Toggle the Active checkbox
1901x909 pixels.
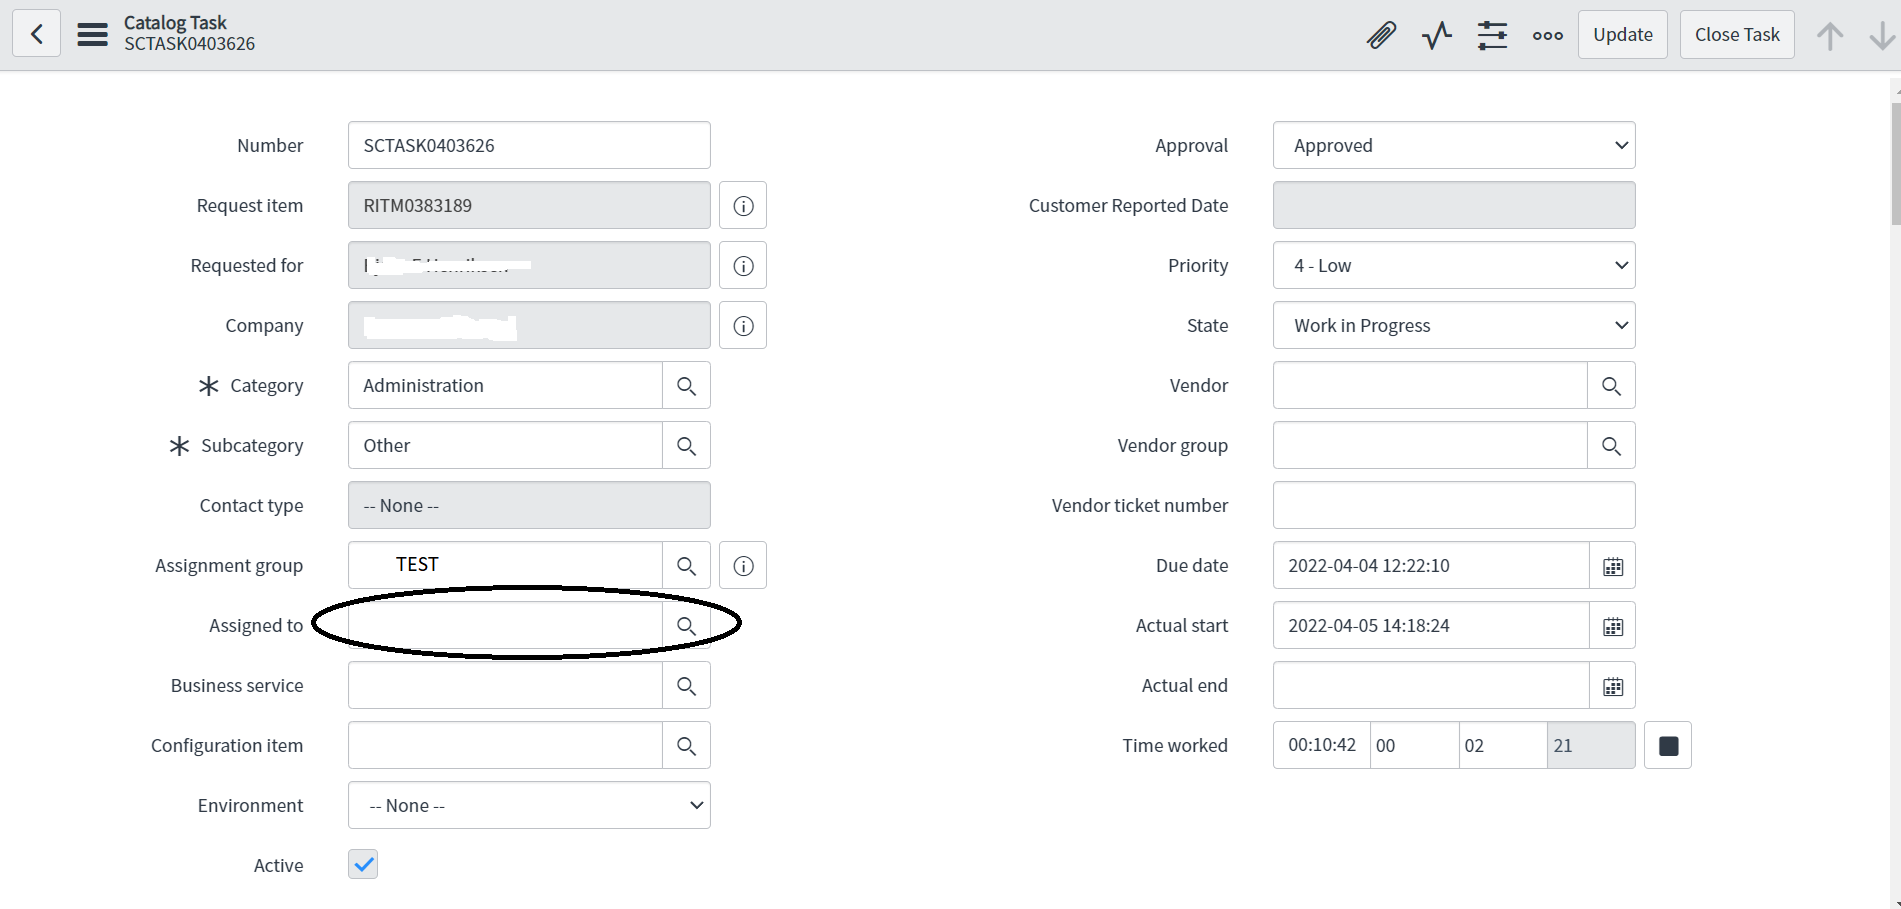pyautogui.click(x=362, y=864)
